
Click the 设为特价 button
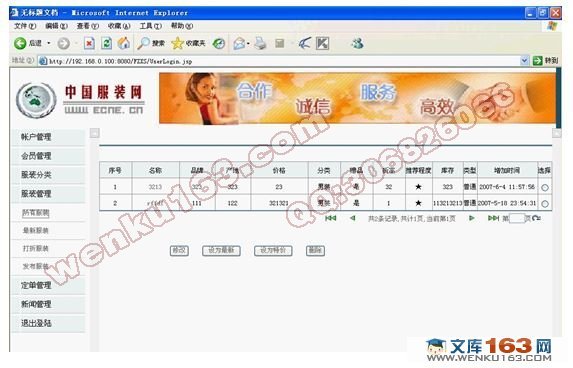273,251
